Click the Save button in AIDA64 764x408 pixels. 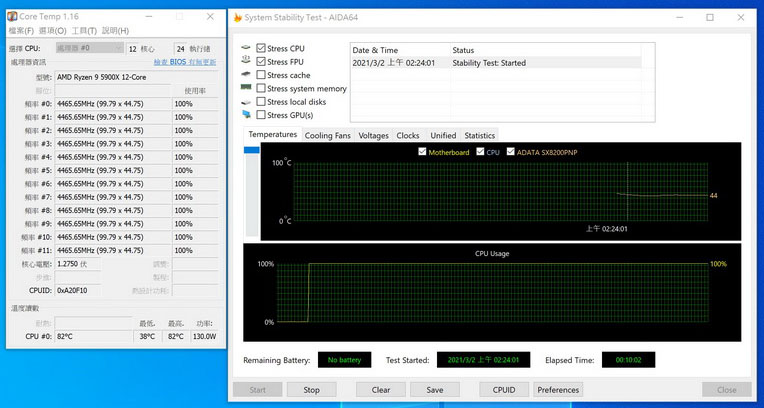click(x=435, y=389)
